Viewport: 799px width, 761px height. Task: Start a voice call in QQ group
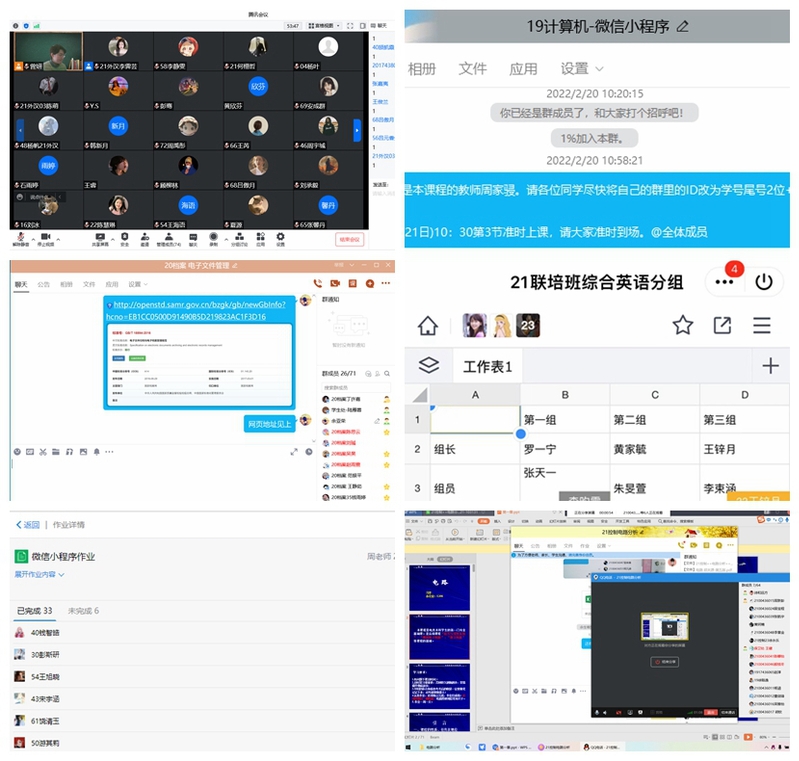(x=318, y=284)
